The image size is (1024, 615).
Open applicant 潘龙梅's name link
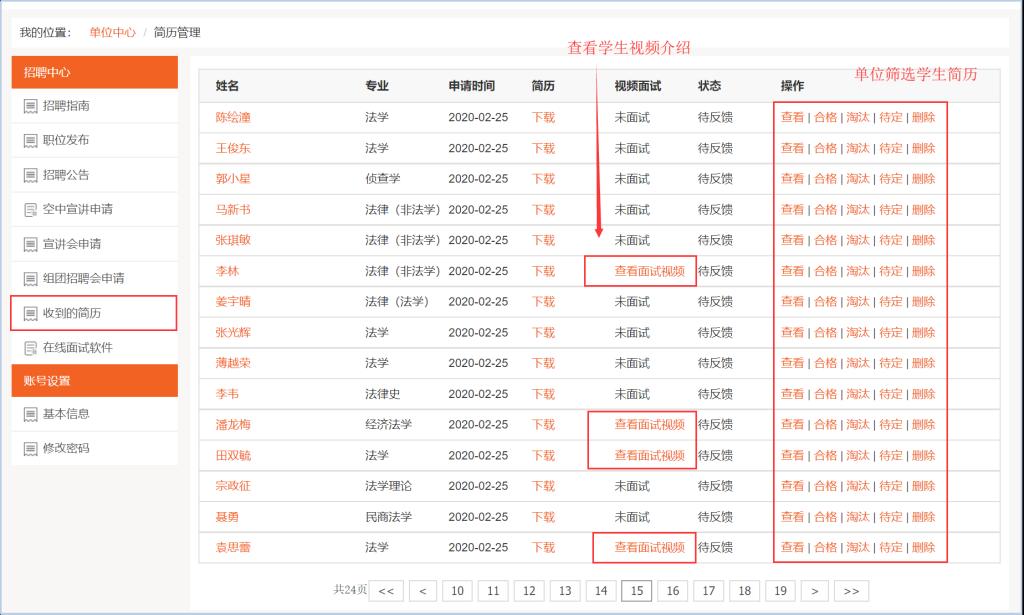tap(233, 424)
